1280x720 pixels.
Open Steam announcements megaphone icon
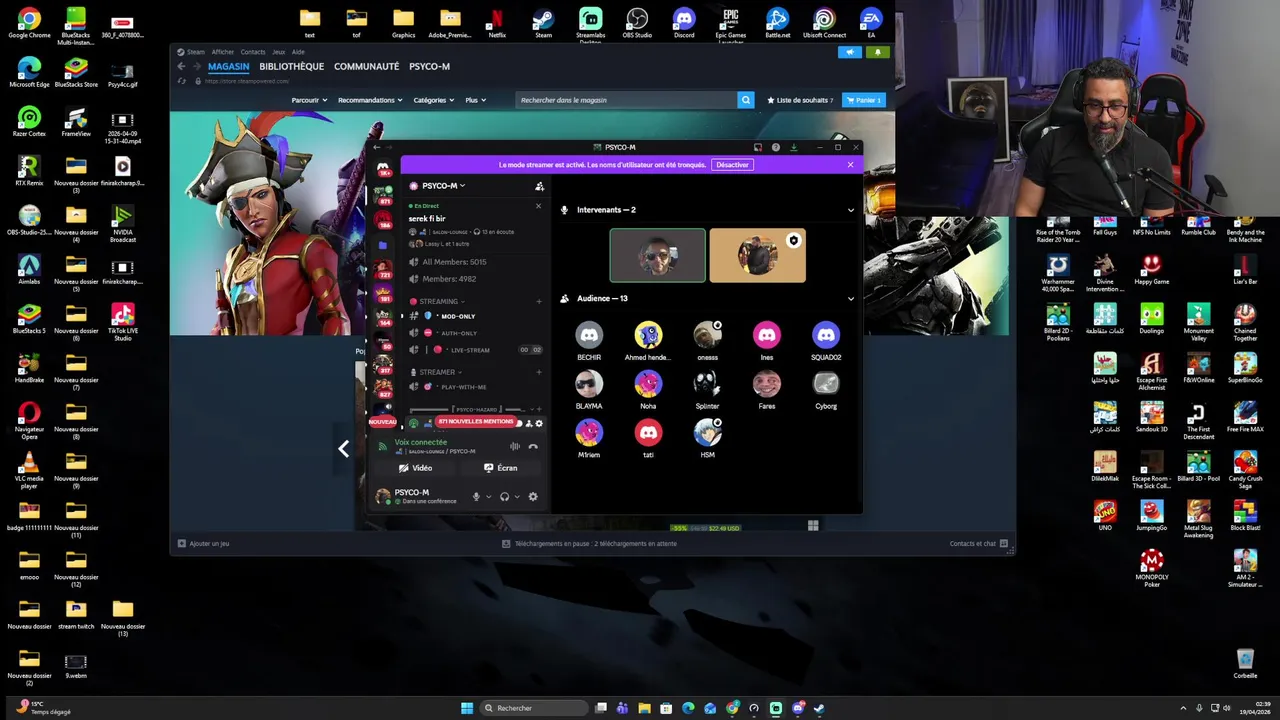point(850,52)
